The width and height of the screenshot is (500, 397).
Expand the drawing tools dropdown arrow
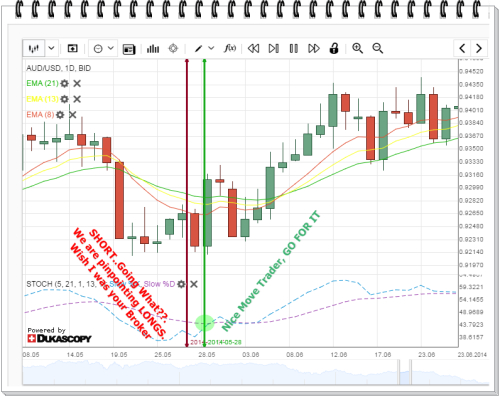[211, 49]
